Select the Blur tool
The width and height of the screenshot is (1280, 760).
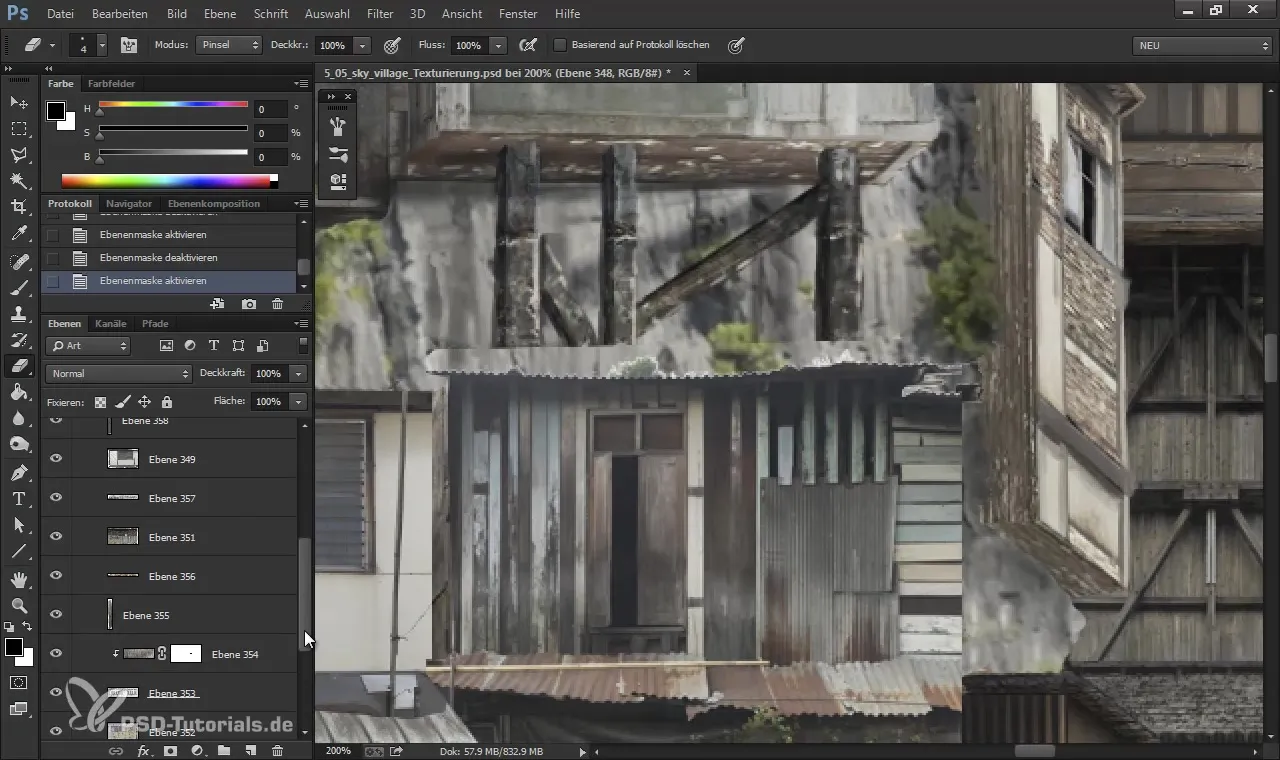(x=19, y=418)
